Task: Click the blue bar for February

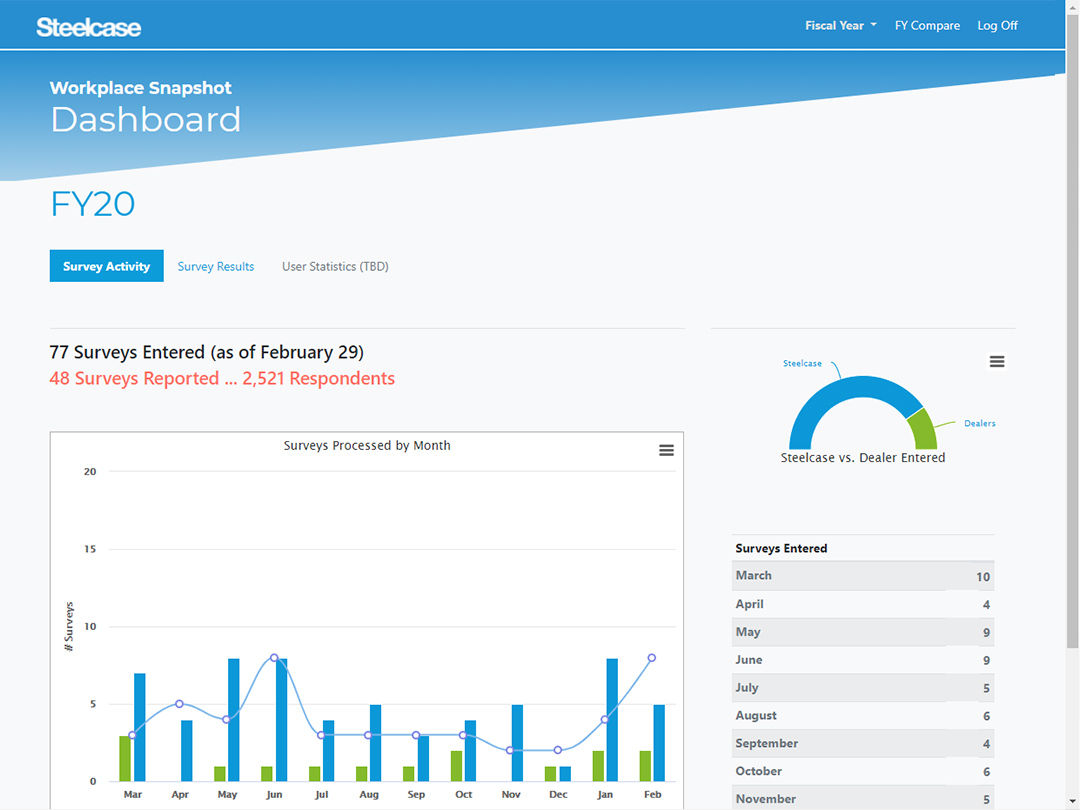Action: pos(659,742)
